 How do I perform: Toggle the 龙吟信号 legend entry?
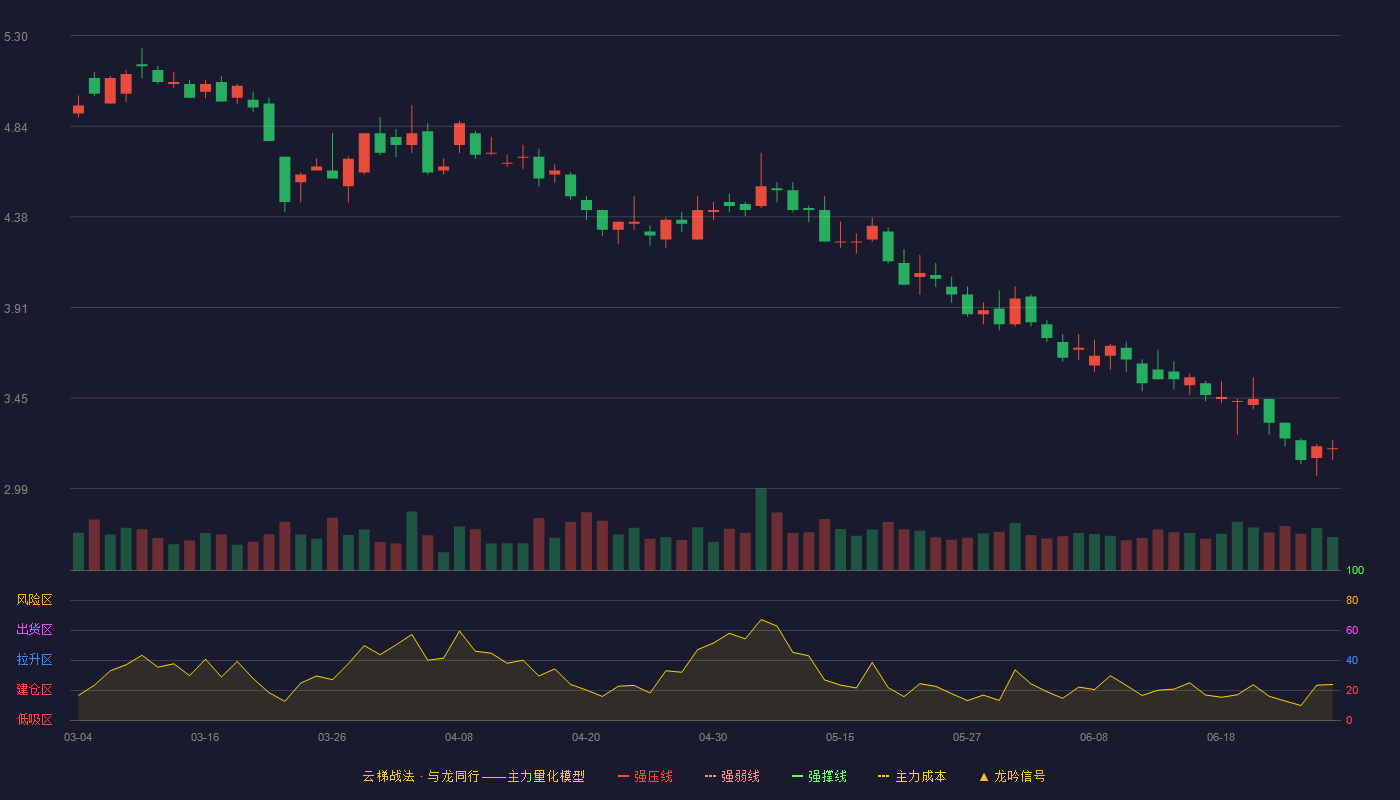(1012, 776)
